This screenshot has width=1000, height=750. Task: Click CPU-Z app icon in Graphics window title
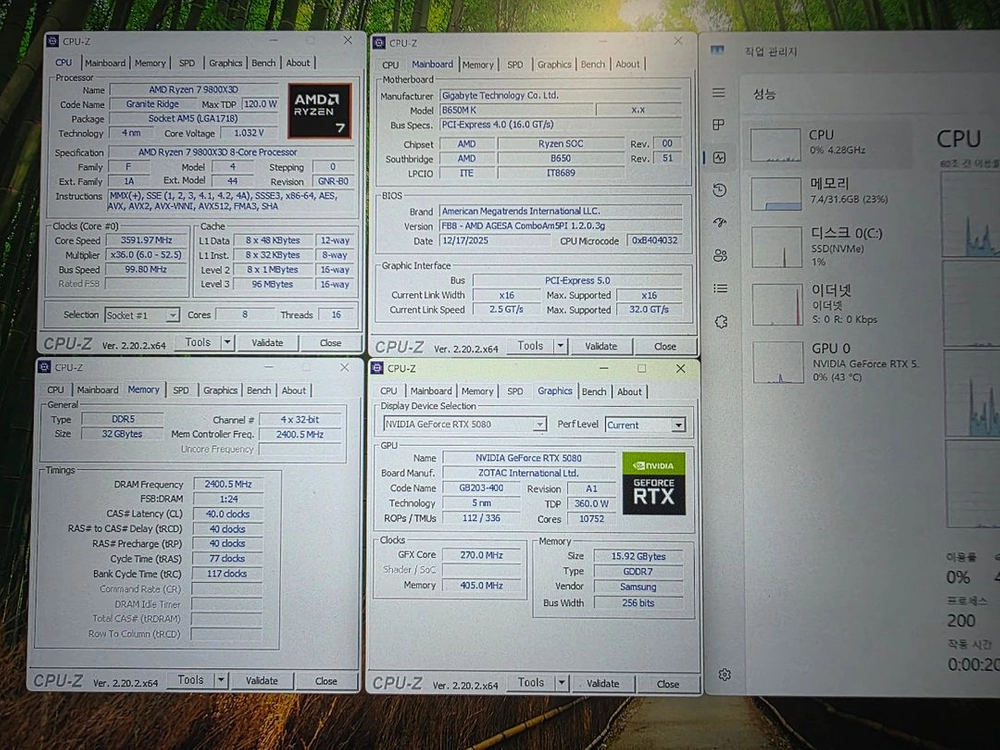click(x=377, y=368)
